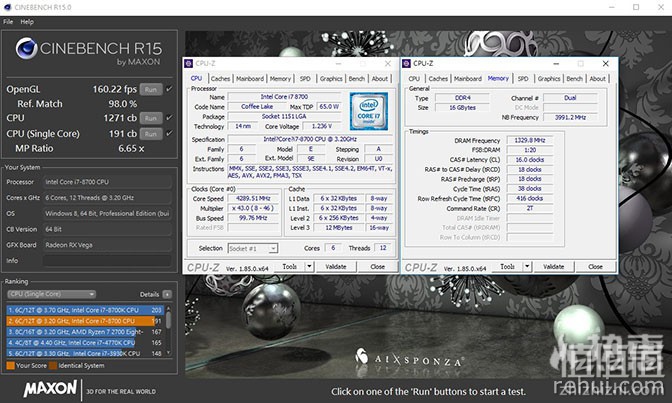The width and height of the screenshot is (672, 403).
Task: Open the Socket #1 selection dropdown
Action: pos(252,248)
